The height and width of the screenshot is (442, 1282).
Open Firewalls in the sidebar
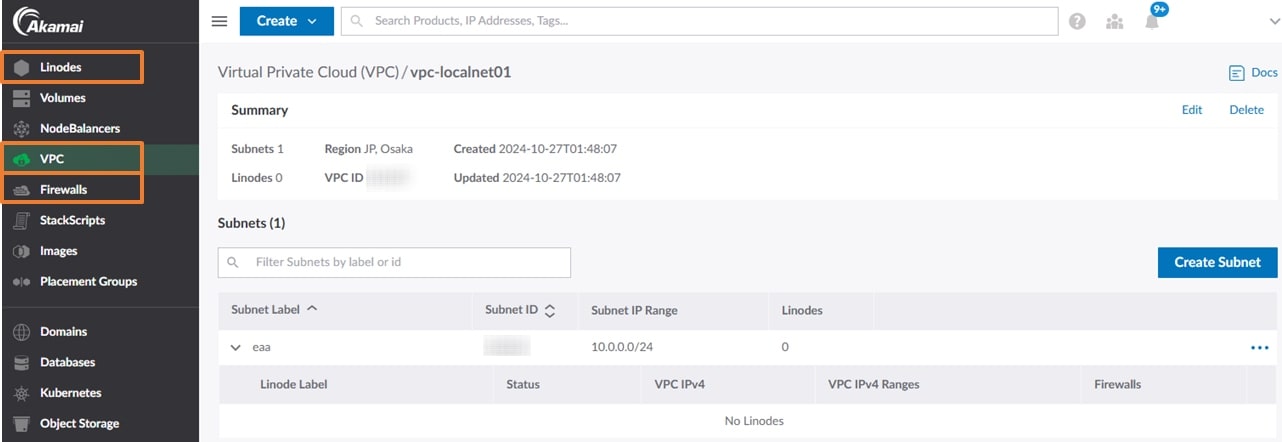pos(63,190)
